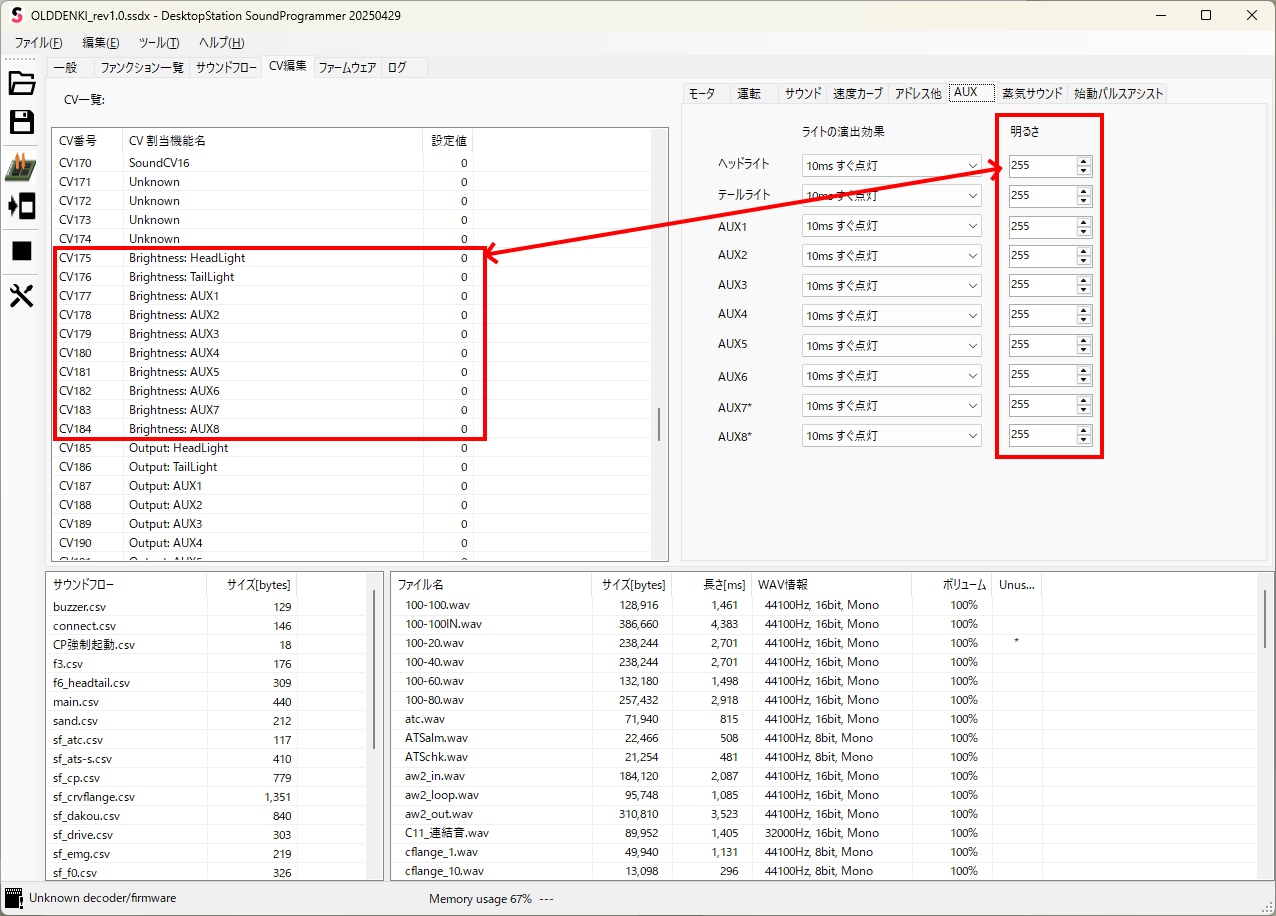Increase headlight brightness with up arrow
The image size is (1276, 916).
(1083, 161)
